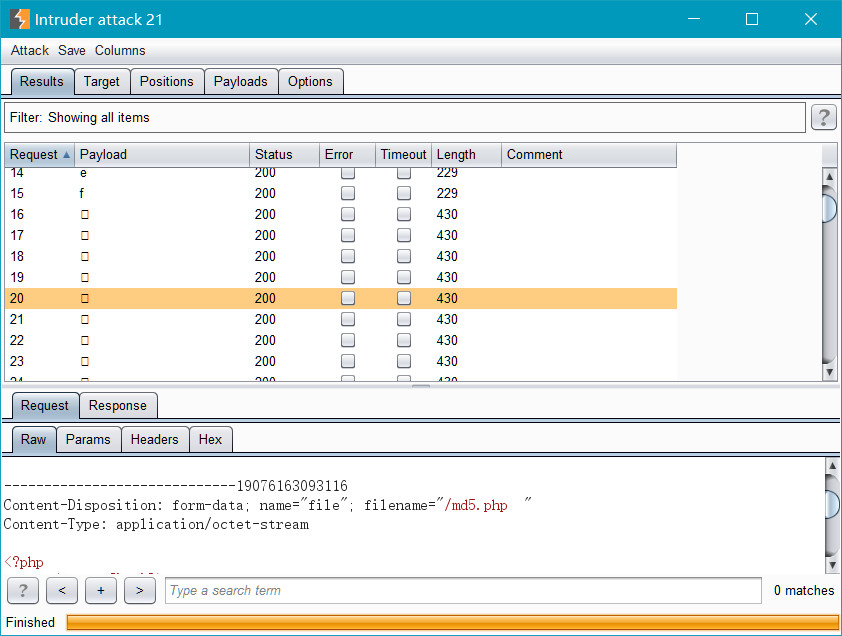Select request row 22
This screenshot has width=842, height=636.
tap(340, 340)
